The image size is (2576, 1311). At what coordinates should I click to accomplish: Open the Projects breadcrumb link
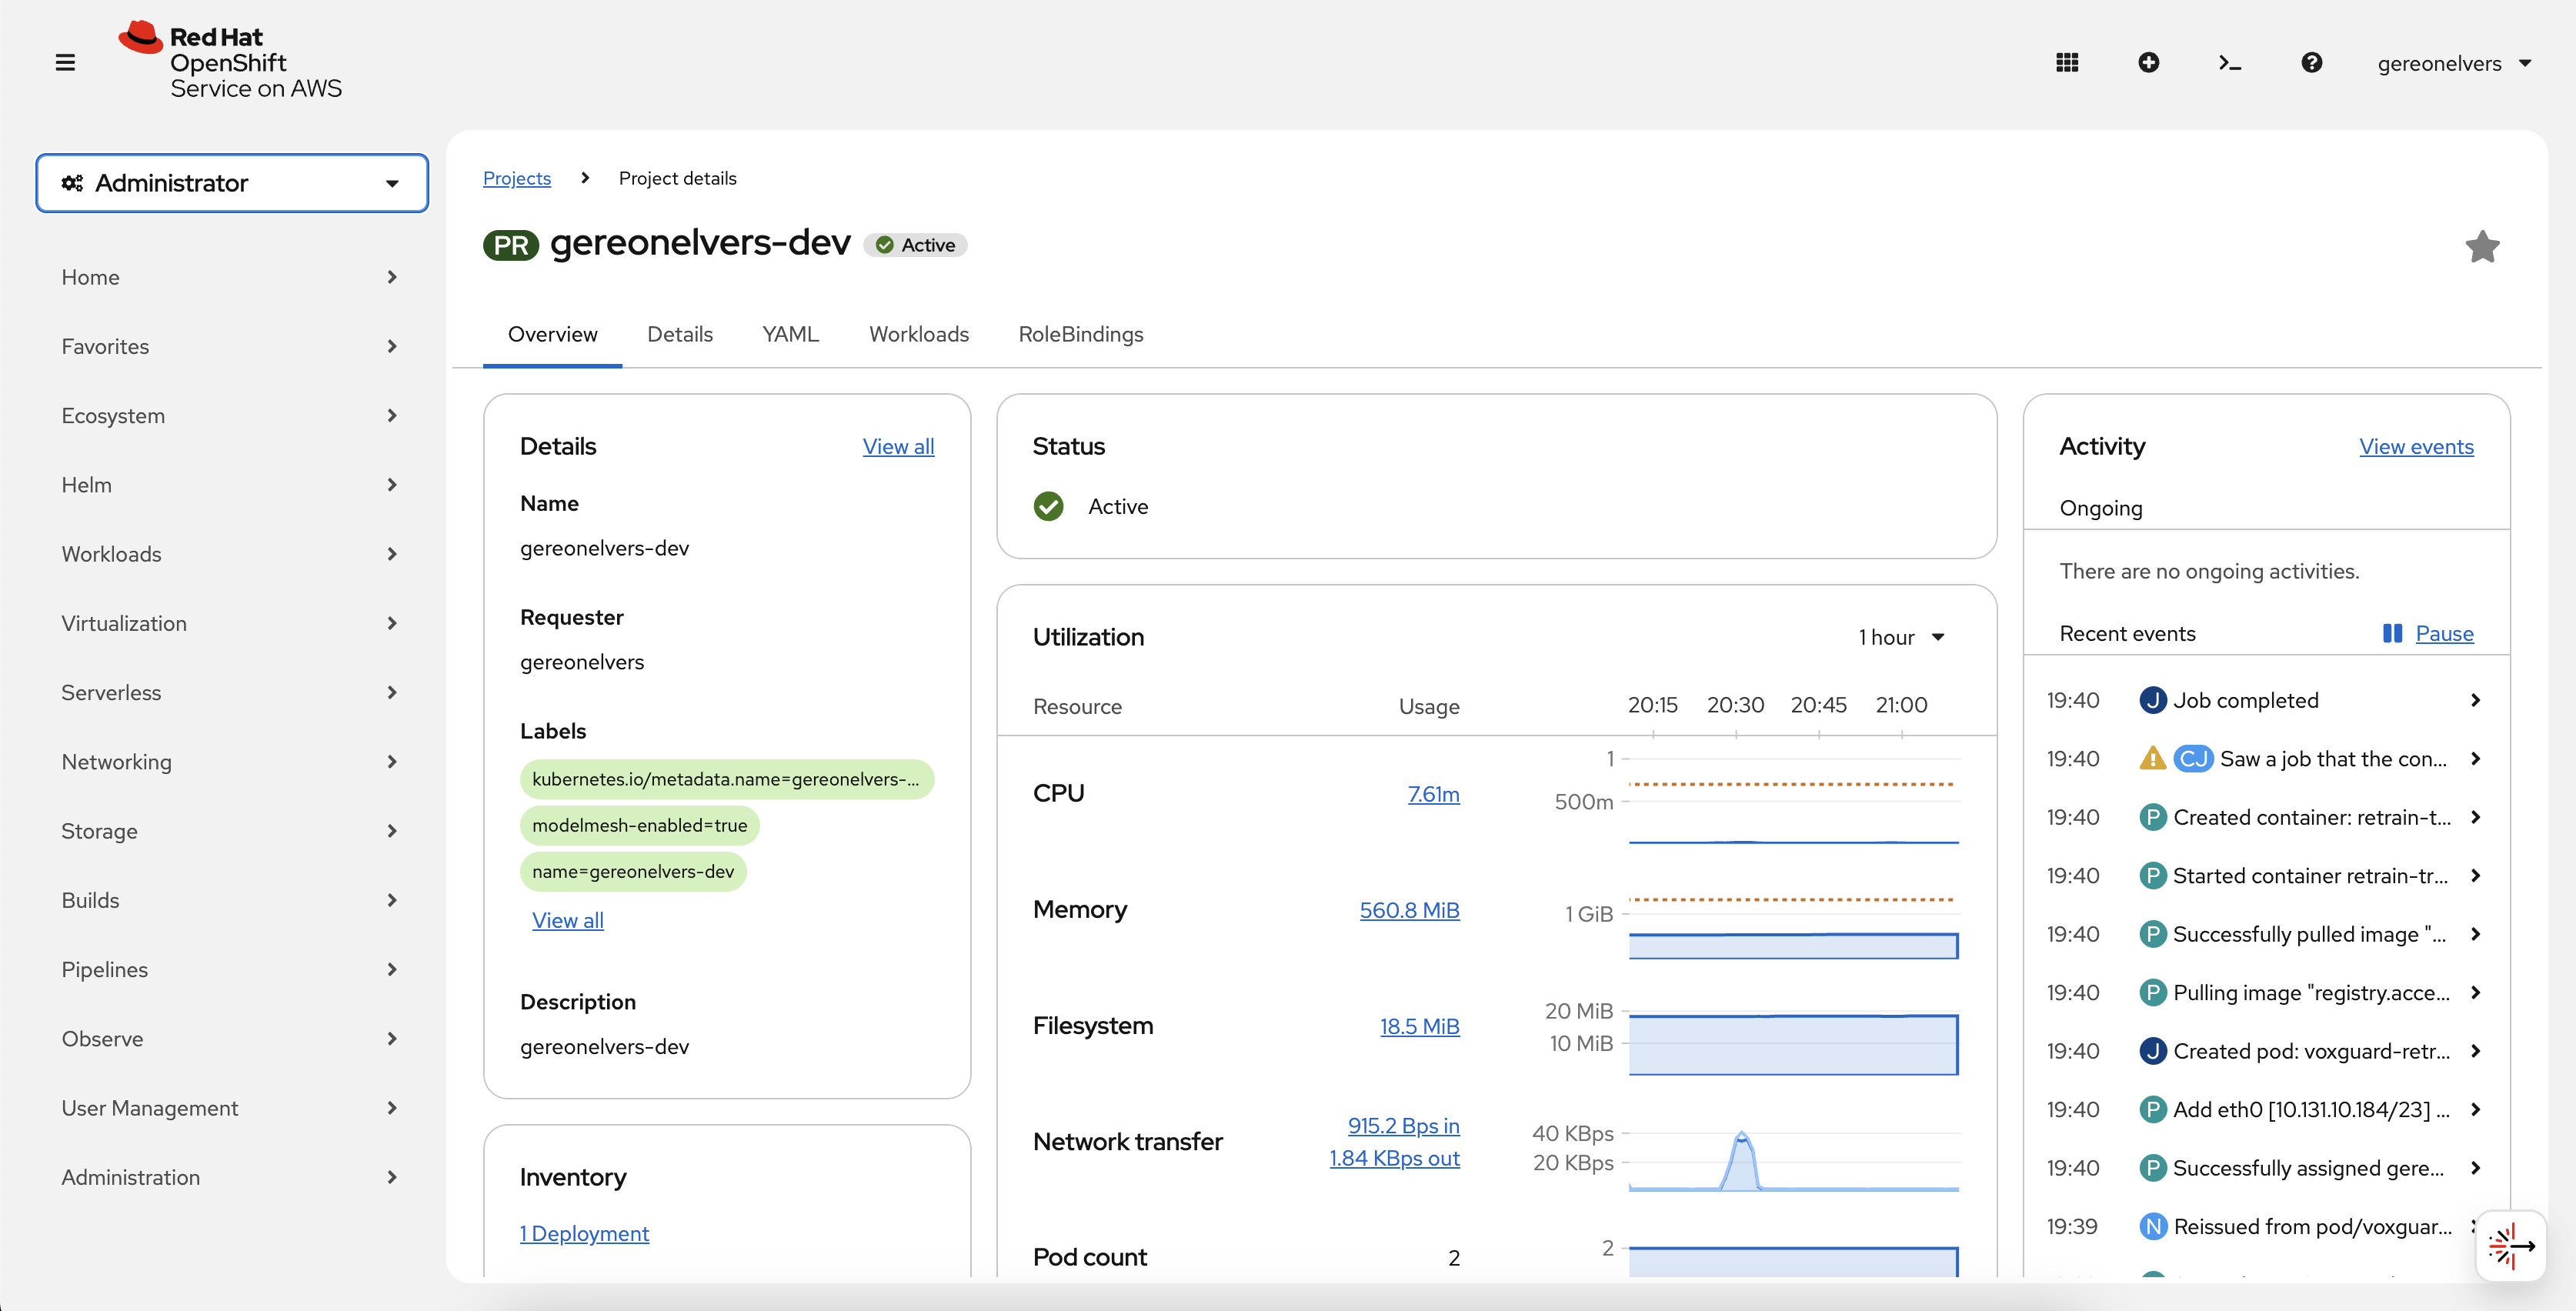pos(517,178)
